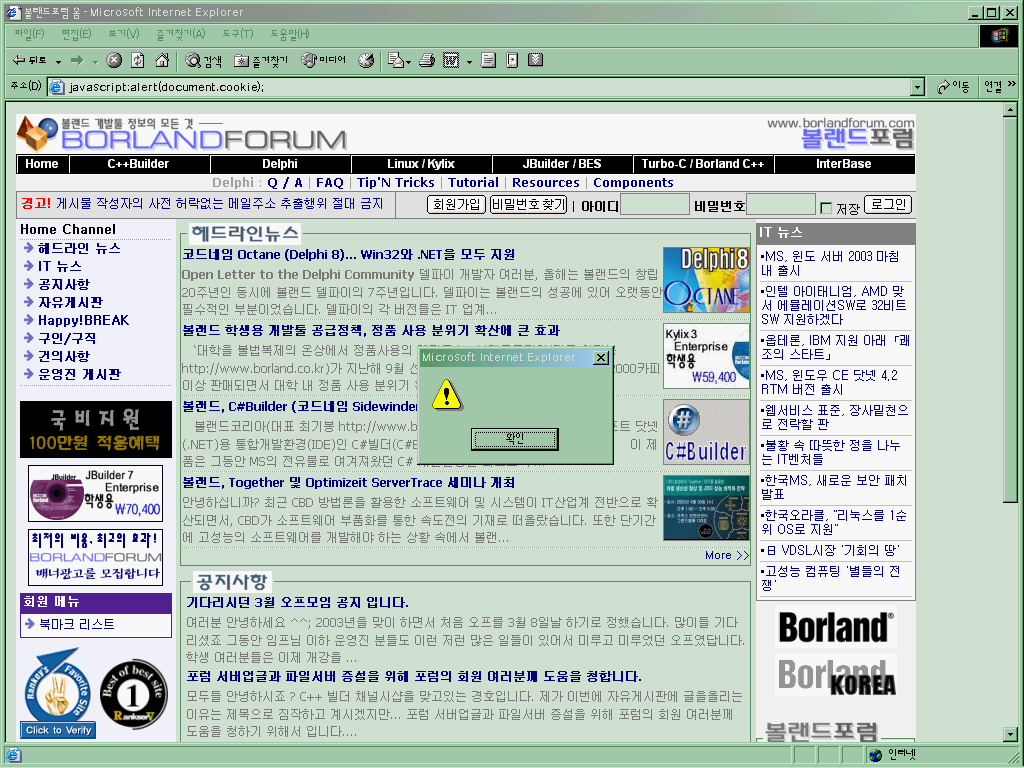Screen dimensions: 1024x768
Task: Click the Rankey Favorite Site badge
Action: [59, 693]
